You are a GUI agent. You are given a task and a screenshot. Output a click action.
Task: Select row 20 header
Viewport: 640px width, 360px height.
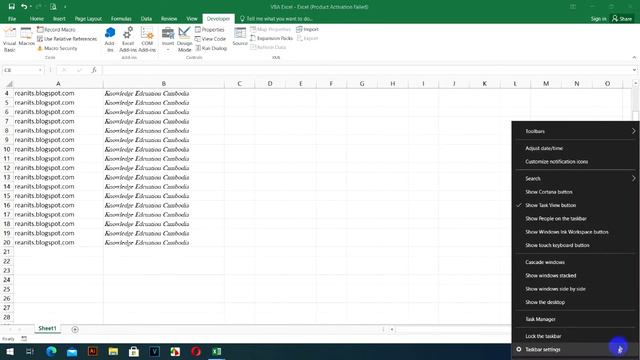7,242
